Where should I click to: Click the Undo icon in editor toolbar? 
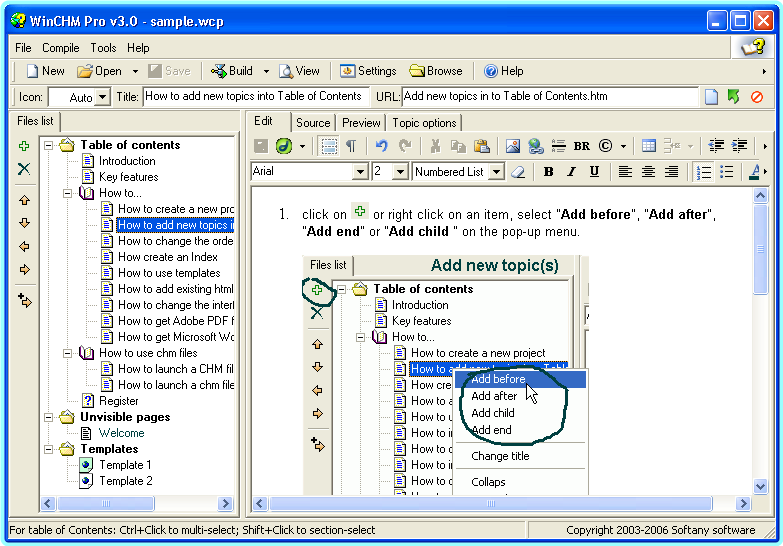pyautogui.click(x=382, y=146)
